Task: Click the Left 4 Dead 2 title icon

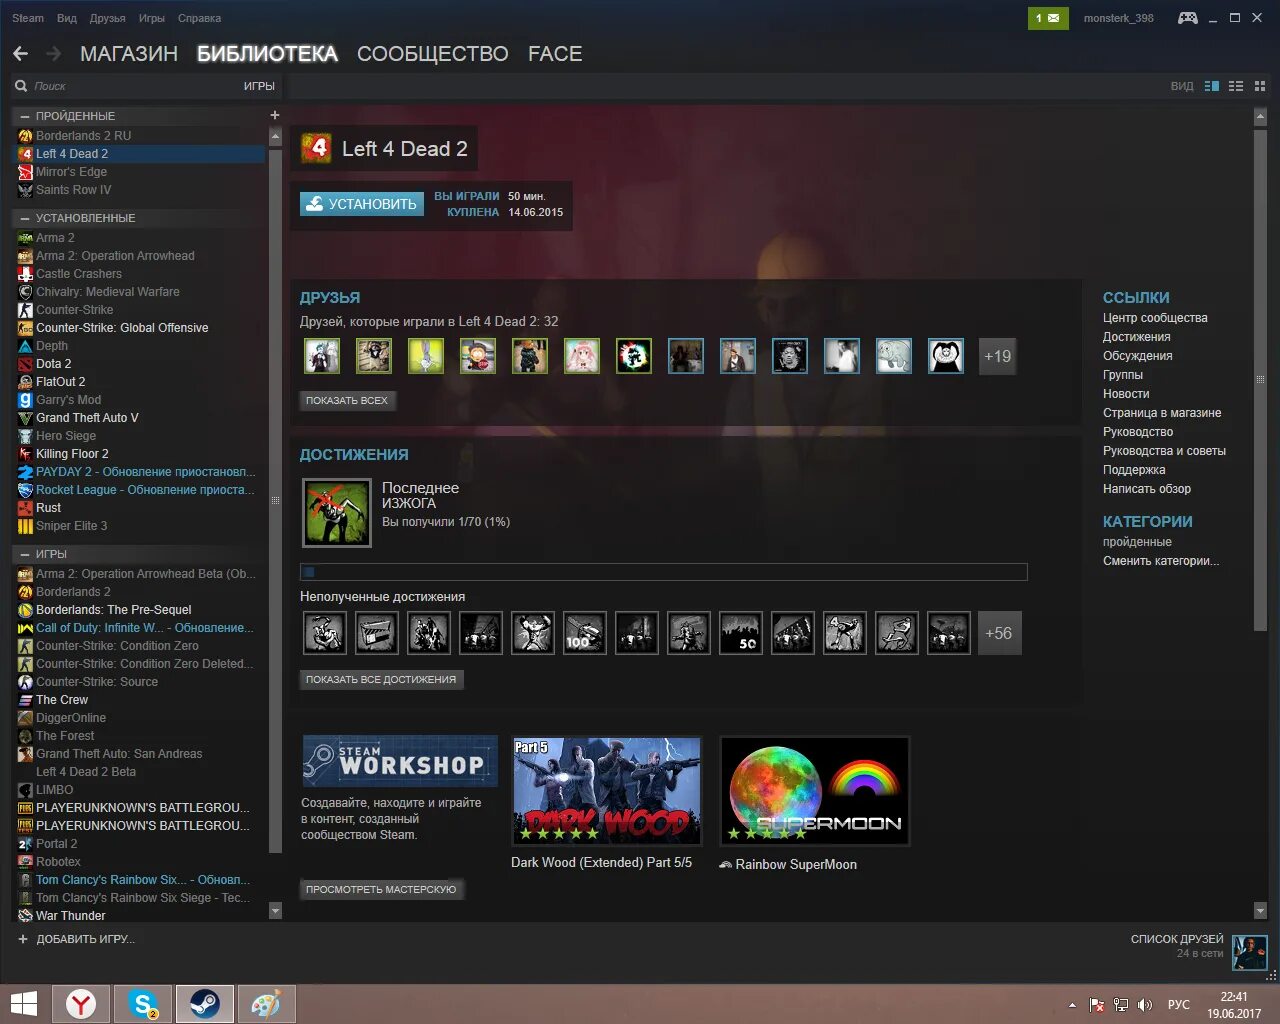Action: (317, 148)
